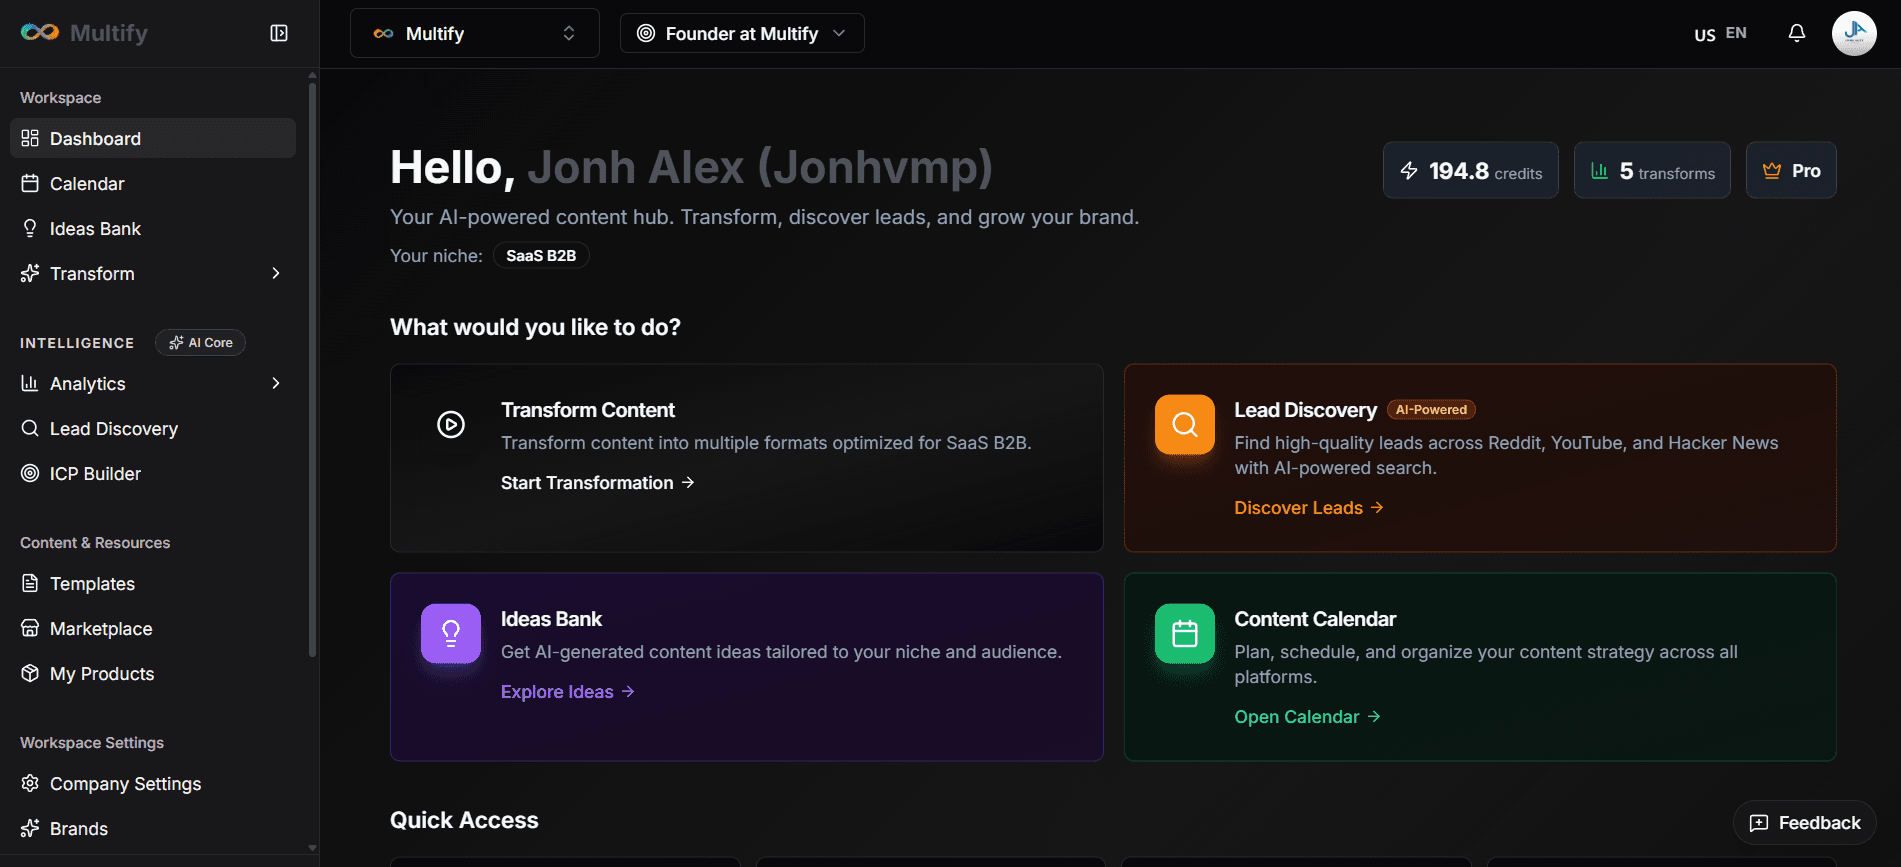The width and height of the screenshot is (1901, 867).
Task: Click the Transform sparkle icon in sidebar
Action: coord(30,273)
